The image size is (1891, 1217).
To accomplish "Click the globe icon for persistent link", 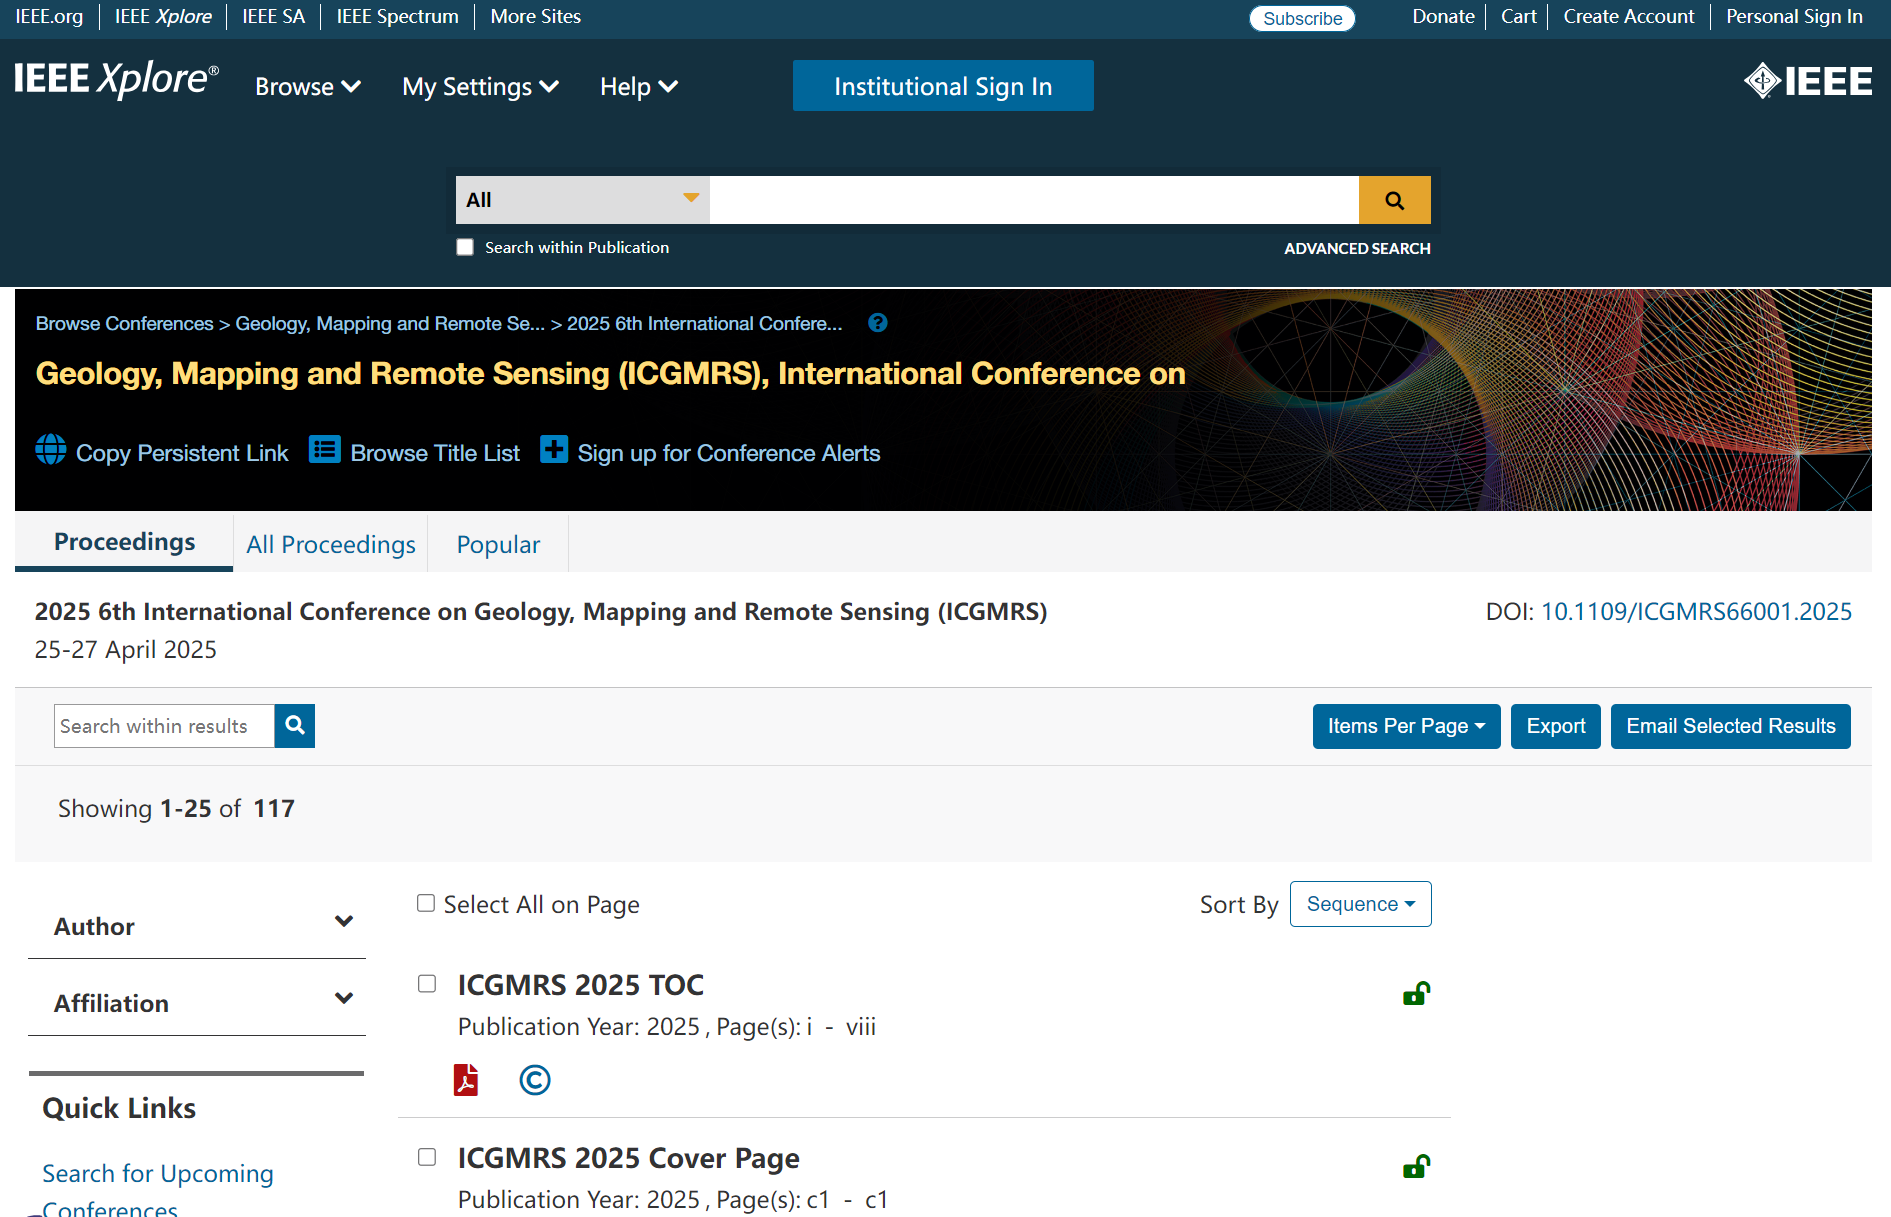I will tap(51, 450).
